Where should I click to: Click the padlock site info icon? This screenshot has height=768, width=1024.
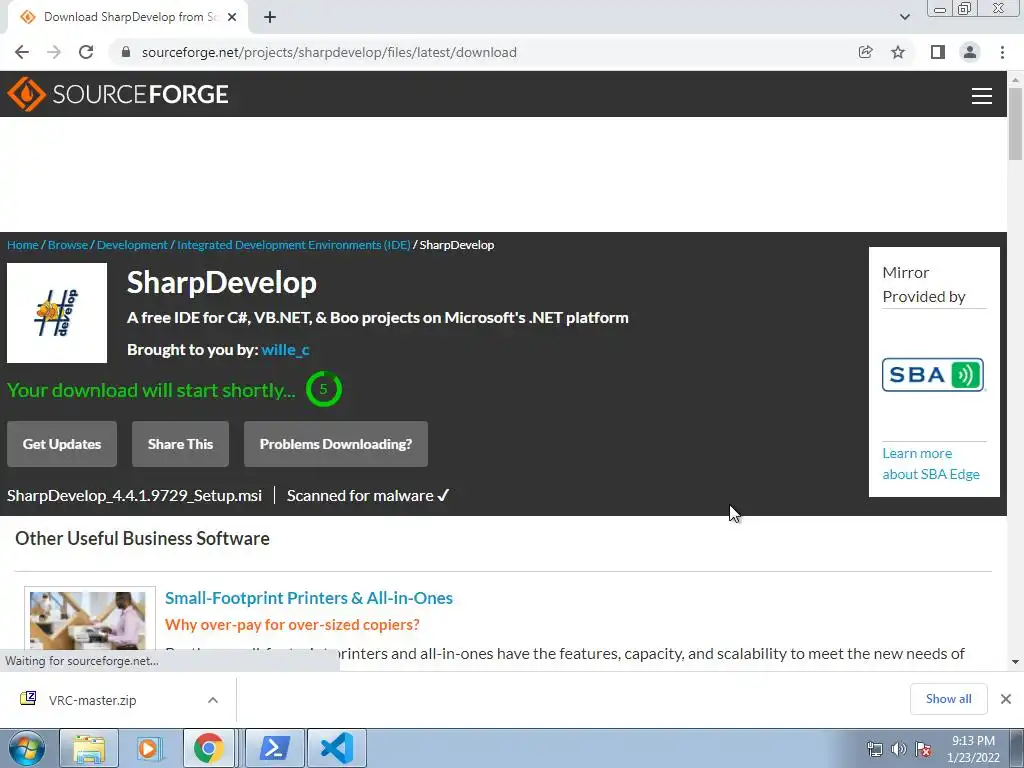point(127,52)
